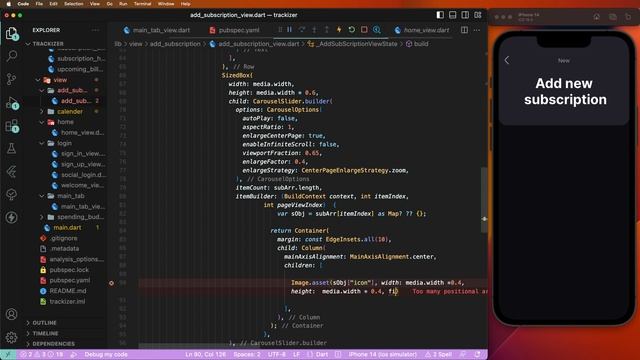
Task: Open the Run menu
Action: (123, 4)
